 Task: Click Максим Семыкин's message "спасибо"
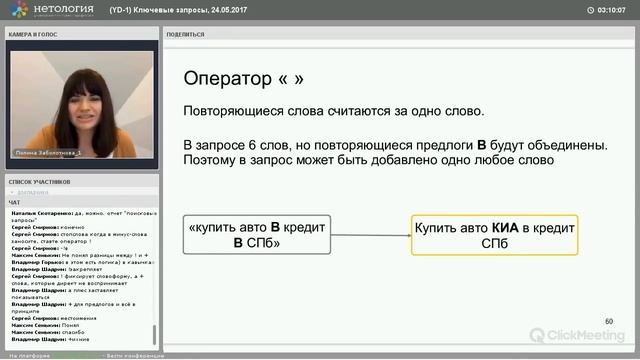48,332
